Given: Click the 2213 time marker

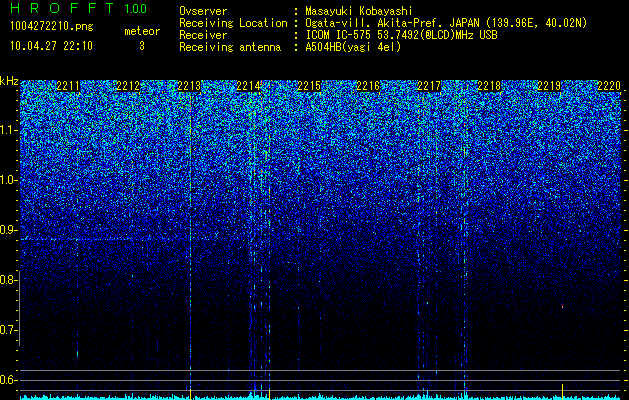Looking at the screenshot, I should tap(189, 86).
